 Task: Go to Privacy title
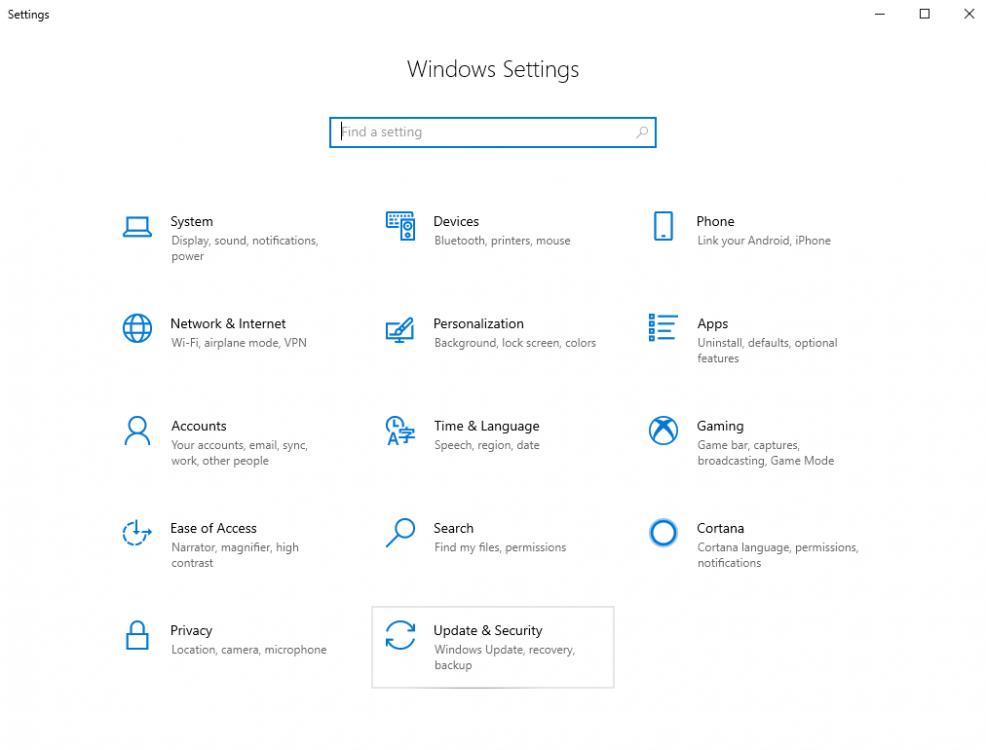[x=191, y=631]
